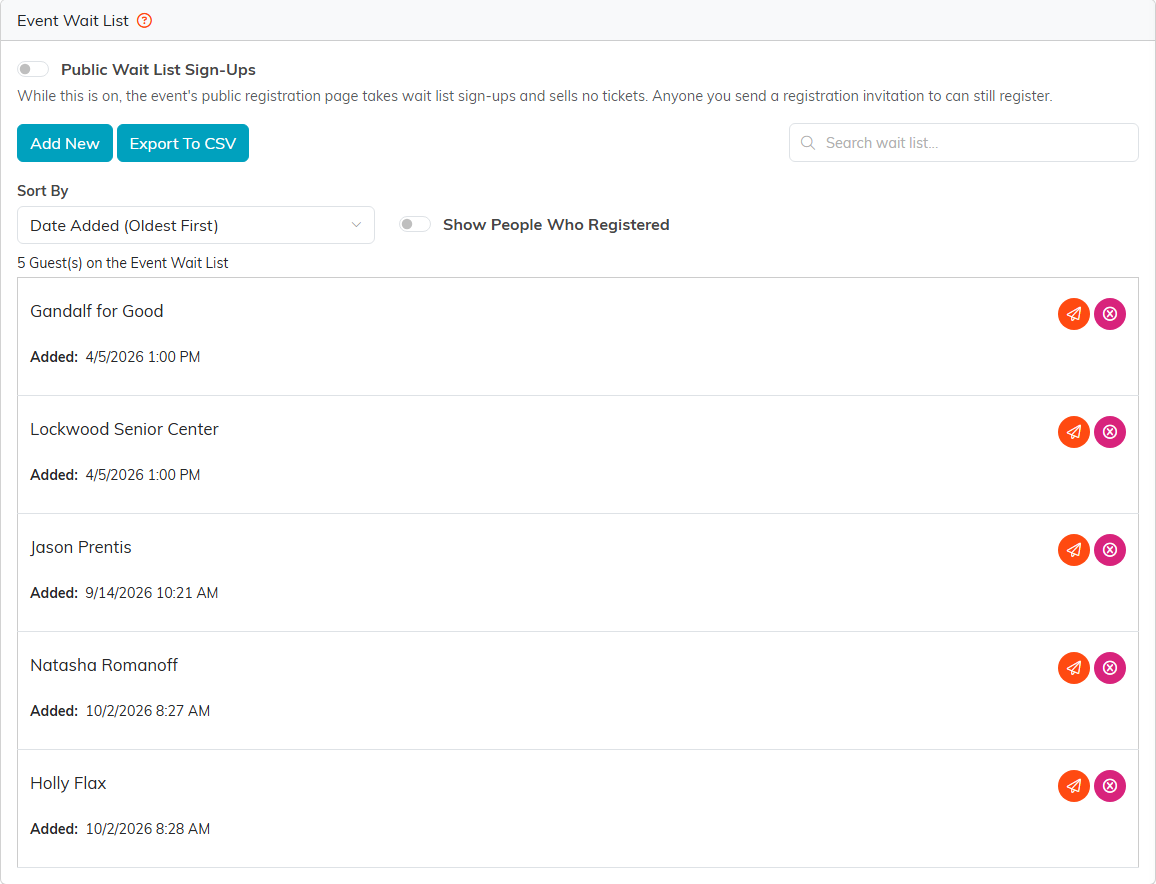The height and width of the screenshot is (884, 1156).
Task: Remove Natasha Romanoff from wait list
Action: tap(1110, 668)
